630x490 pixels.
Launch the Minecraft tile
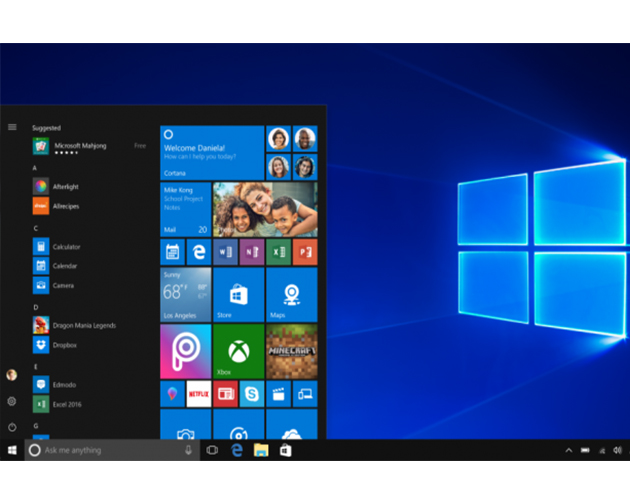click(x=292, y=351)
